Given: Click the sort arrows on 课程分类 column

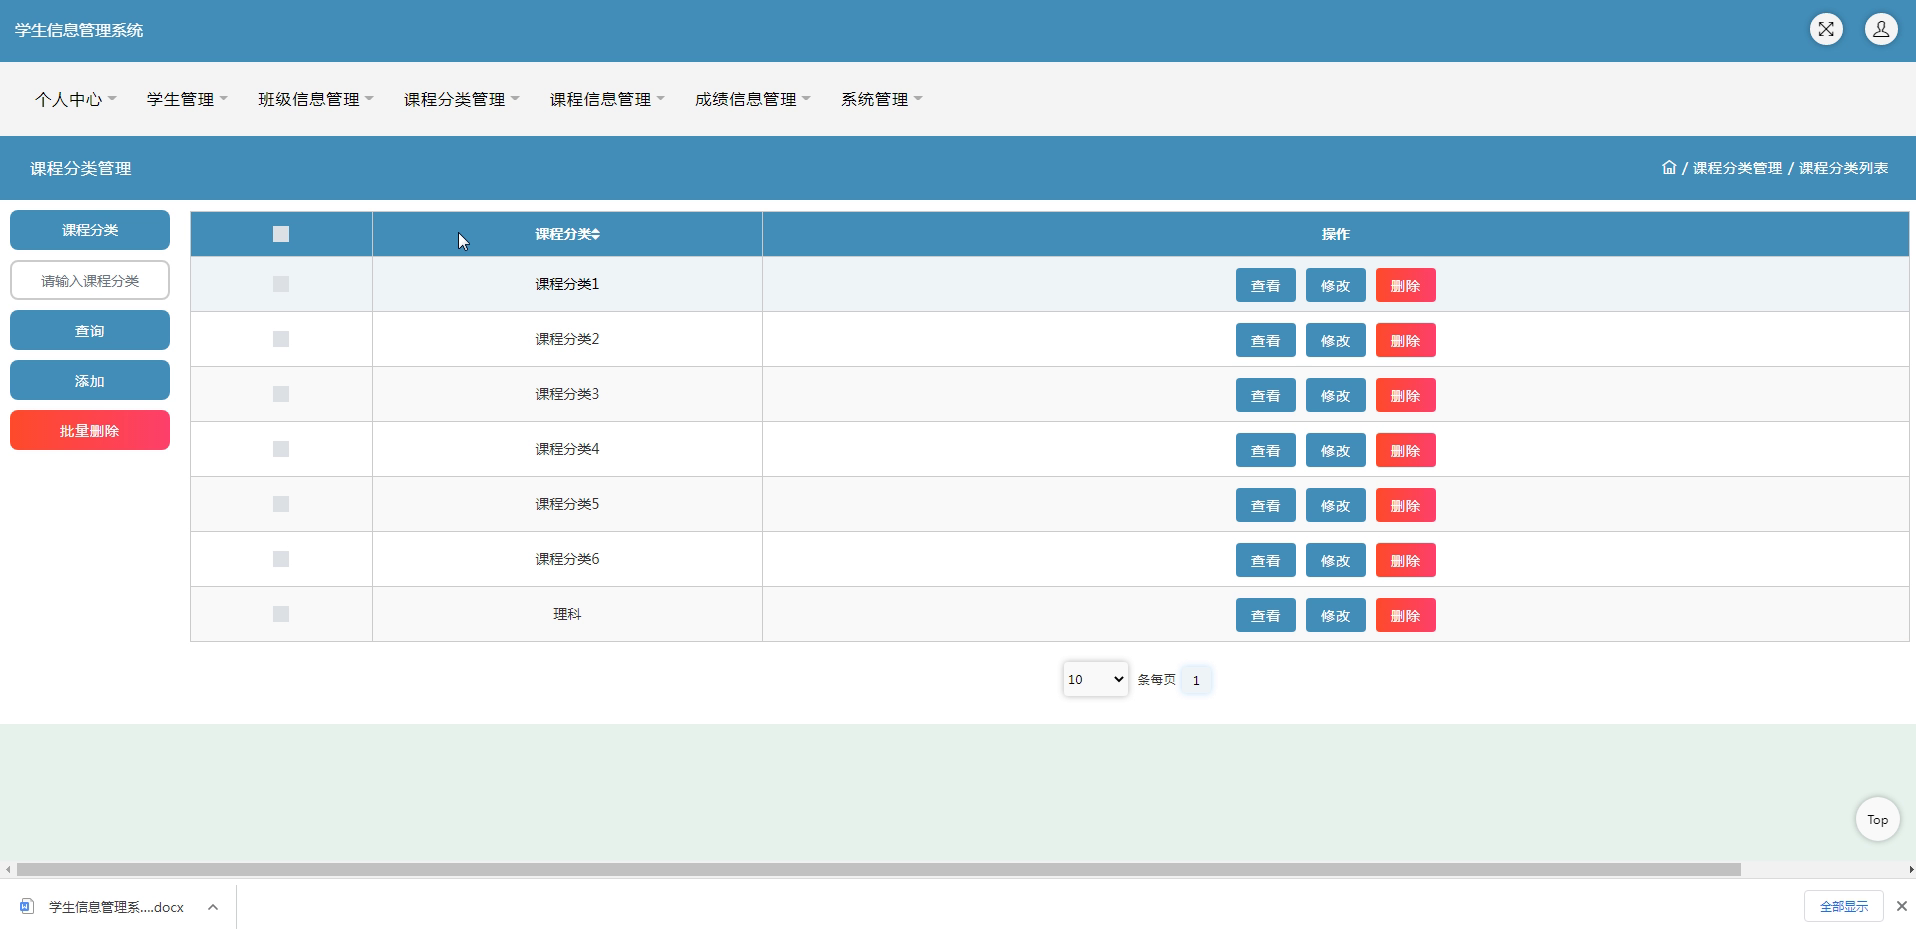Looking at the screenshot, I should coord(595,234).
